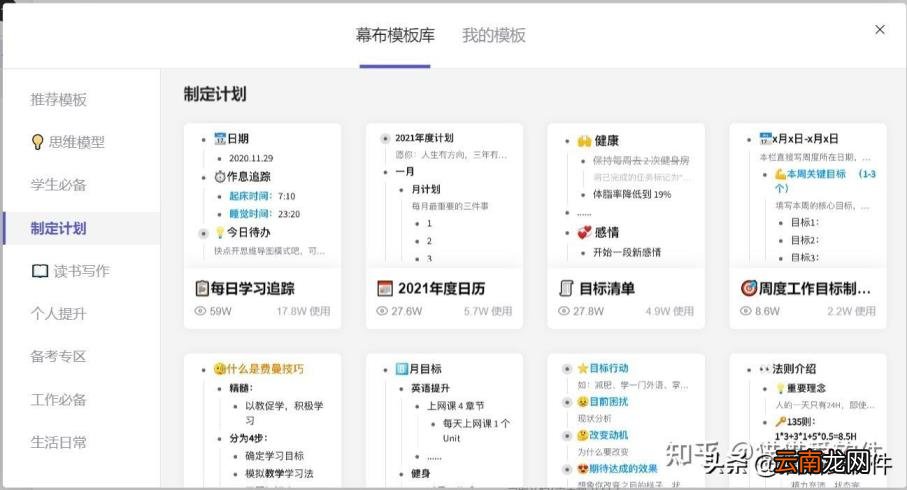Open the 学生必备 category
The width and height of the screenshot is (907, 490).
click(58, 185)
